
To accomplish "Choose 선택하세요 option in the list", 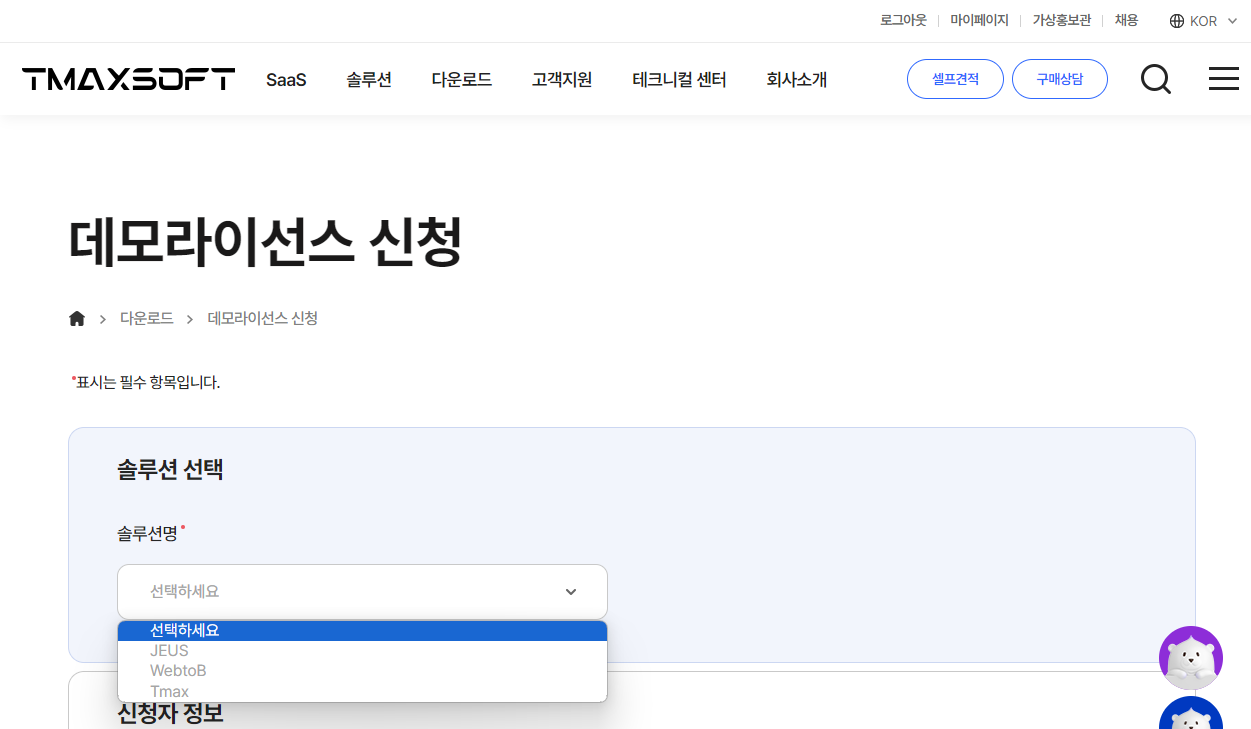I will (362, 631).
